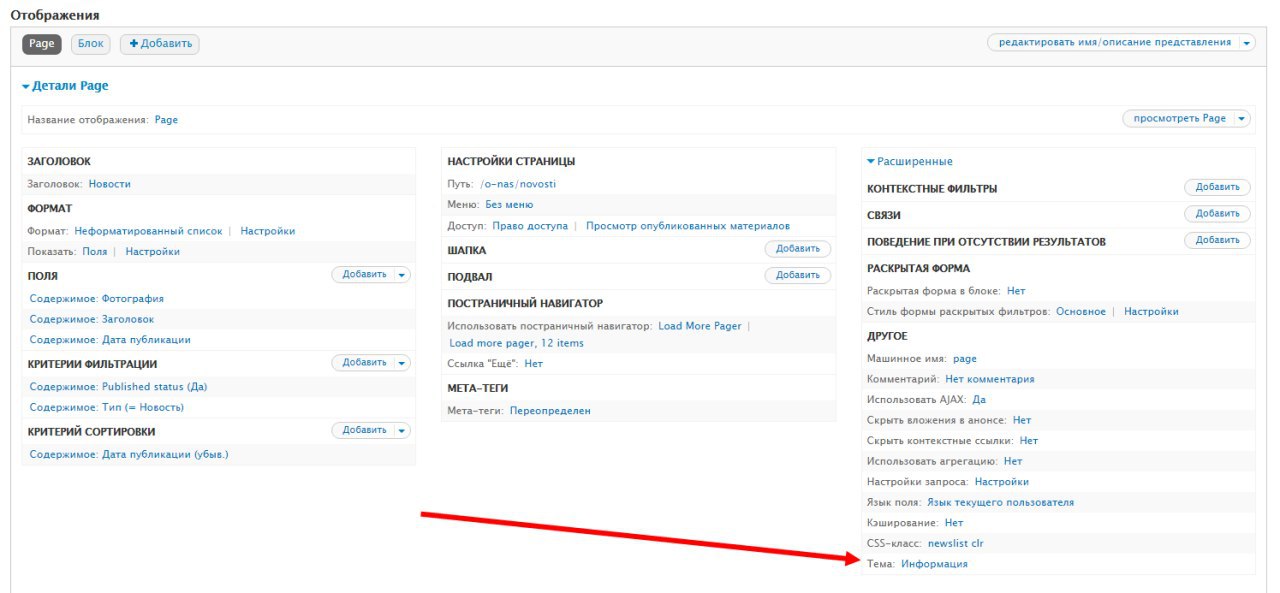Viewport: 1280px width, 593px height.
Task: Click the Добавить display button at top
Action: click(160, 44)
